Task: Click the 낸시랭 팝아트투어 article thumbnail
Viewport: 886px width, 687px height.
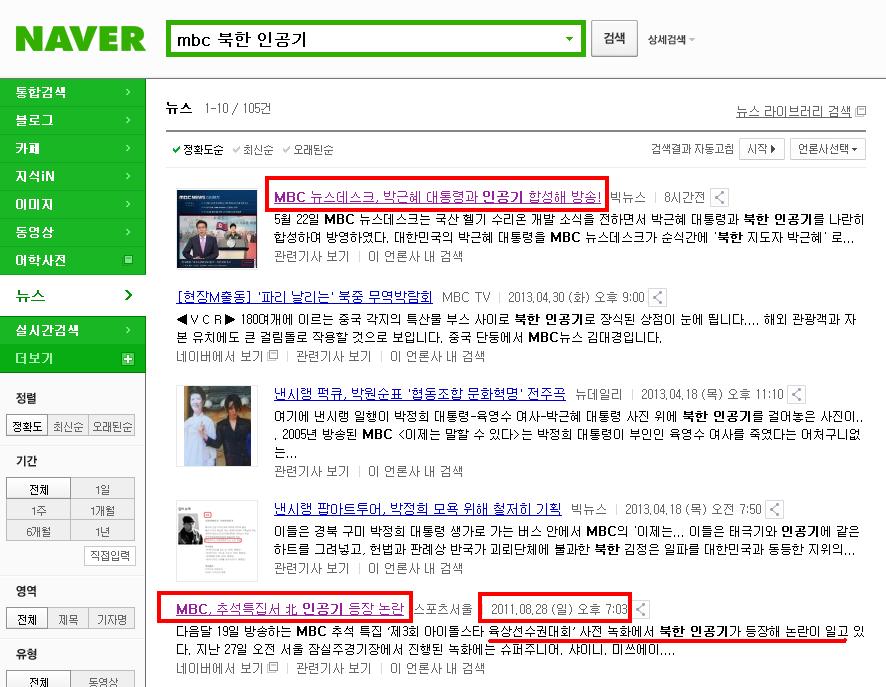Action: pos(217,541)
